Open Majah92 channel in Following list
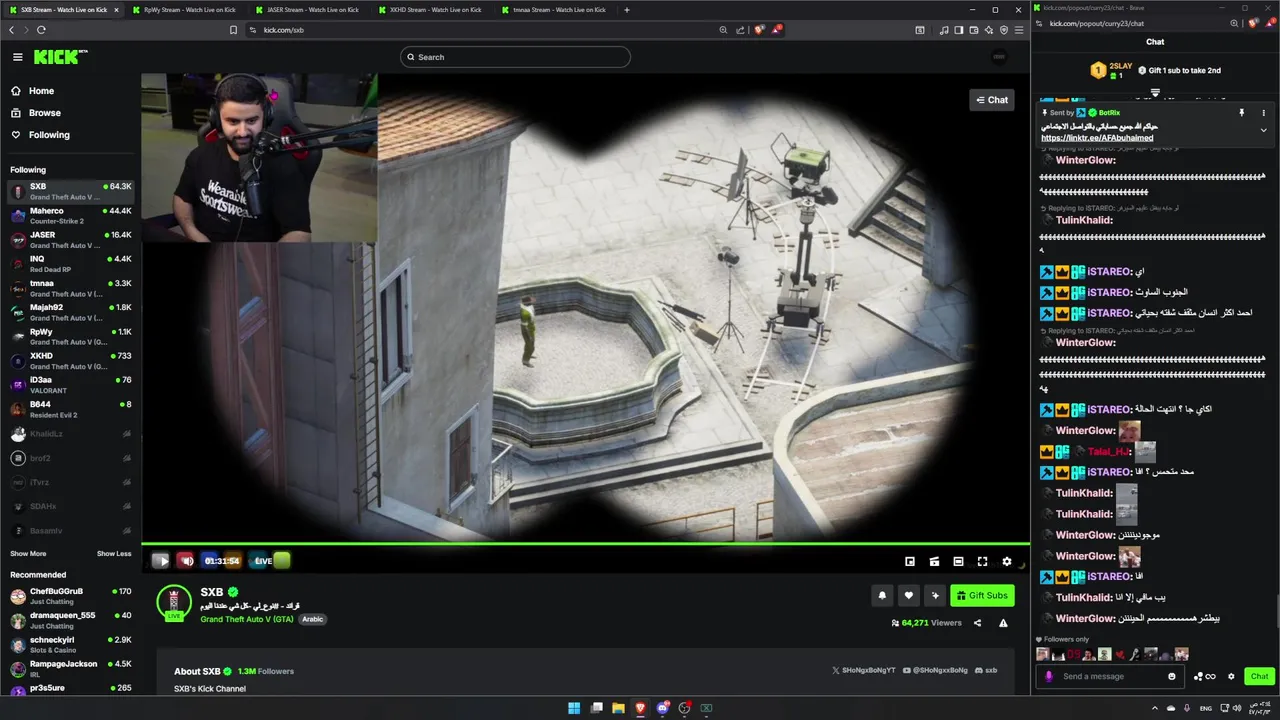 [70, 312]
